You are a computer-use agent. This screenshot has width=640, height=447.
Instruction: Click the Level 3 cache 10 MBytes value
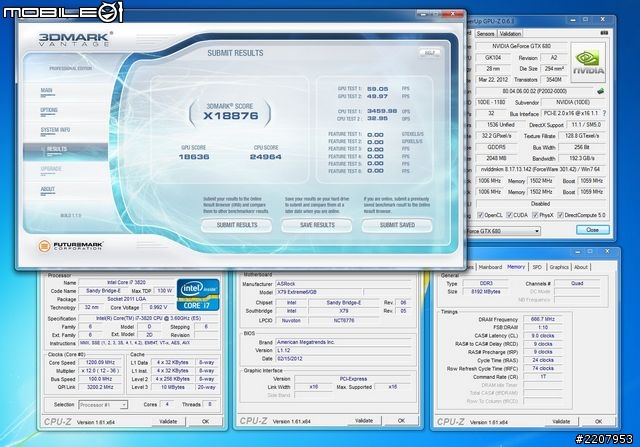(173, 387)
